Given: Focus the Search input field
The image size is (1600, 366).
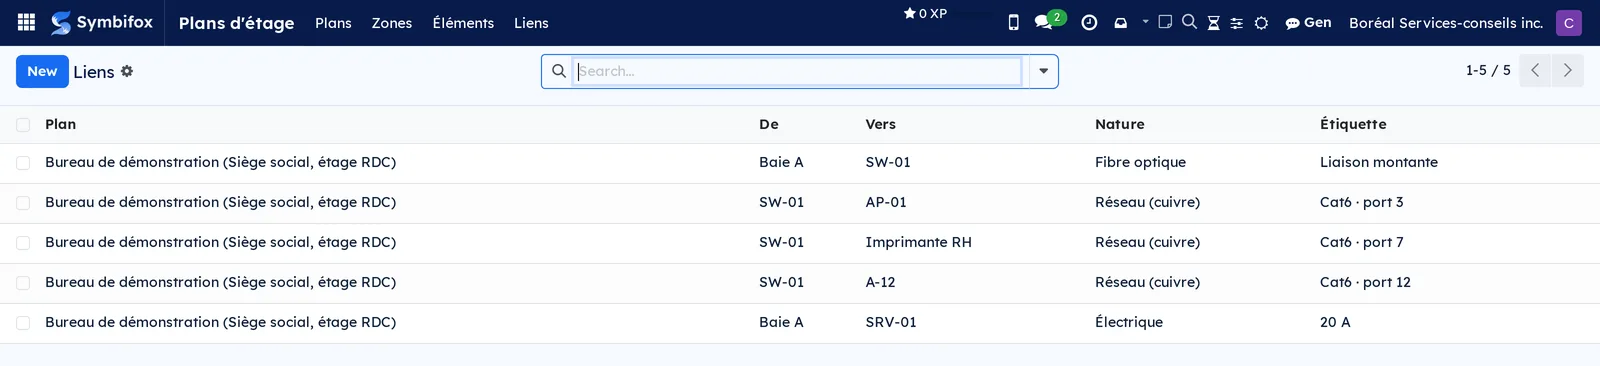Looking at the screenshot, I should [798, 71].
